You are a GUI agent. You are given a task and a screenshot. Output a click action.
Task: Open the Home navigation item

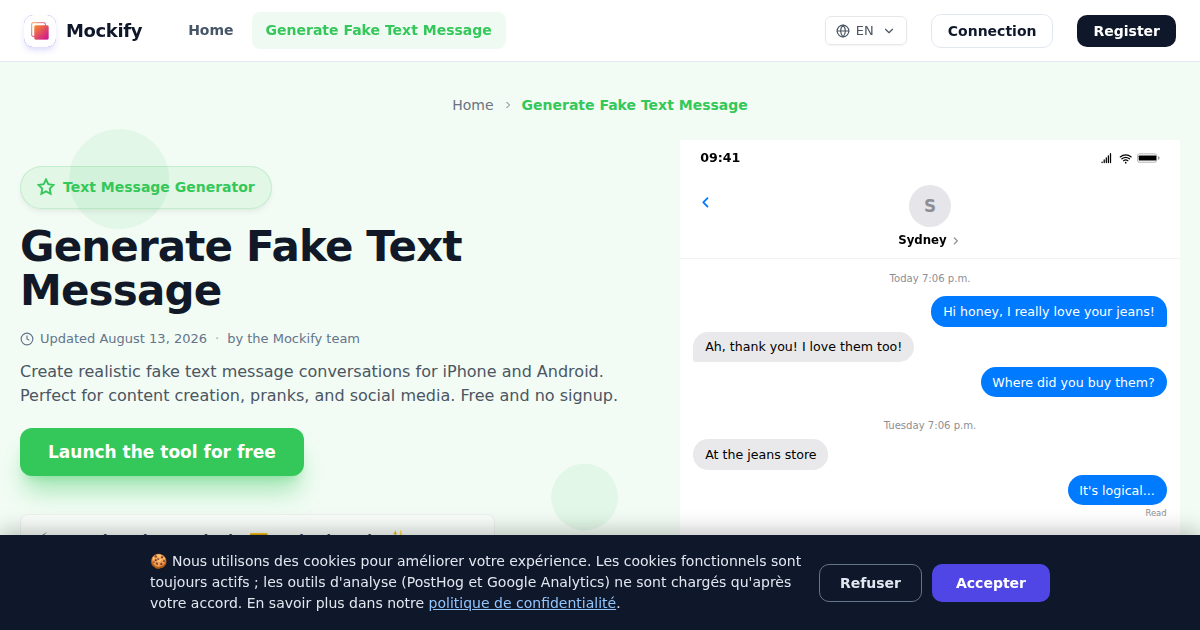(211, 31)
